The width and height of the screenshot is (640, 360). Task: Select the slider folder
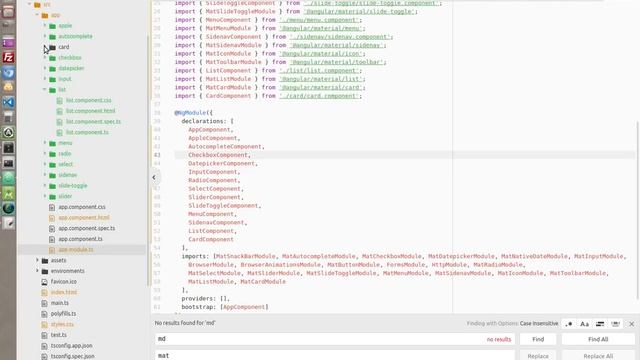click(65, 196)
